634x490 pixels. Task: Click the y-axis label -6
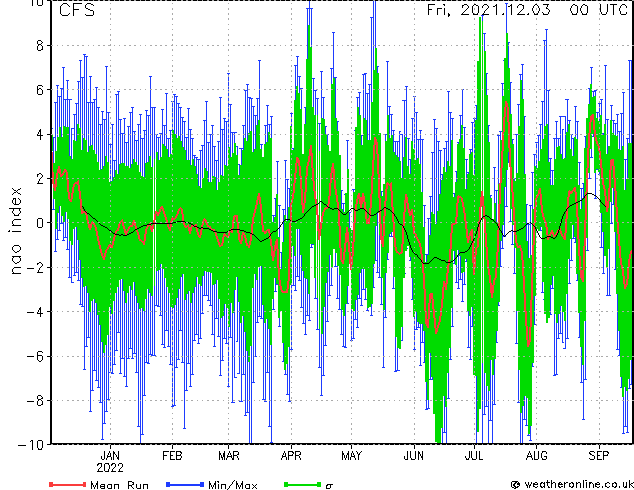[x=35, y=356]
